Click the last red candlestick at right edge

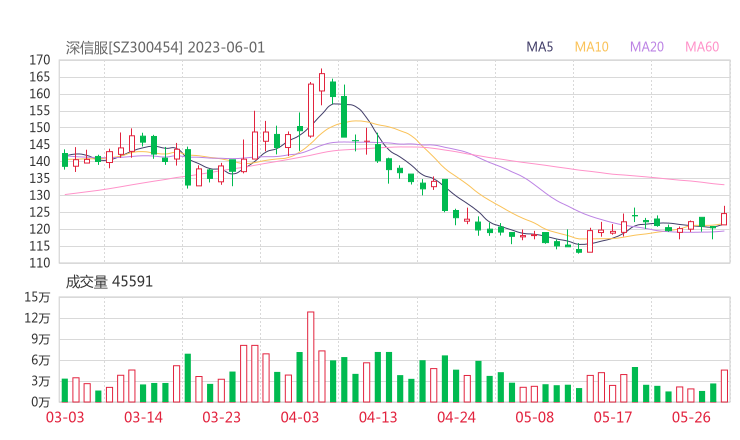[724, 218]
